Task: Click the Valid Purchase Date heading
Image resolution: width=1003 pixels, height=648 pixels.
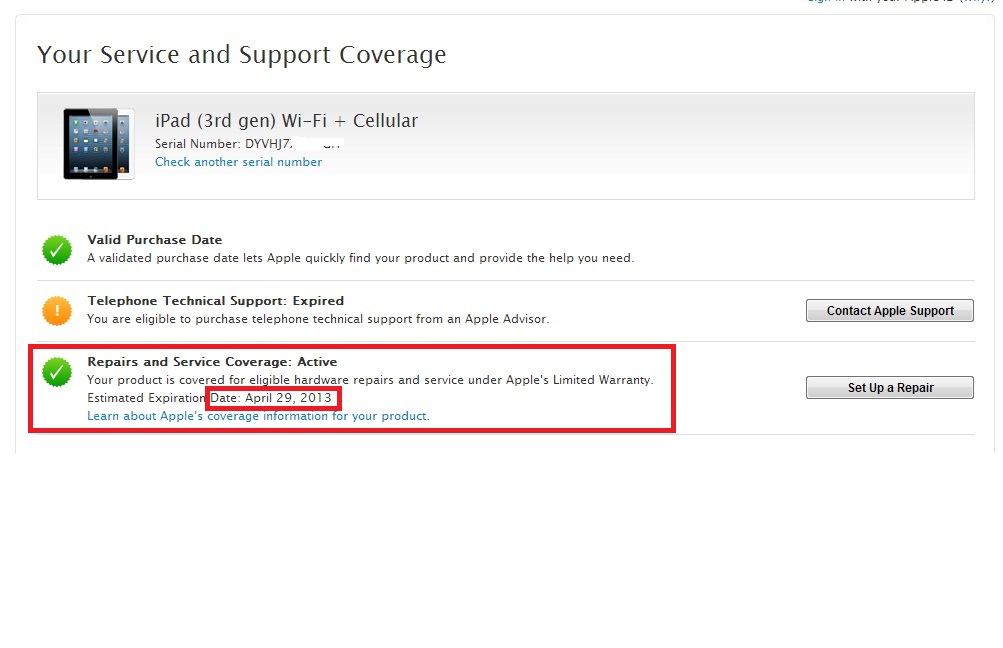Action: pos(154,240)
